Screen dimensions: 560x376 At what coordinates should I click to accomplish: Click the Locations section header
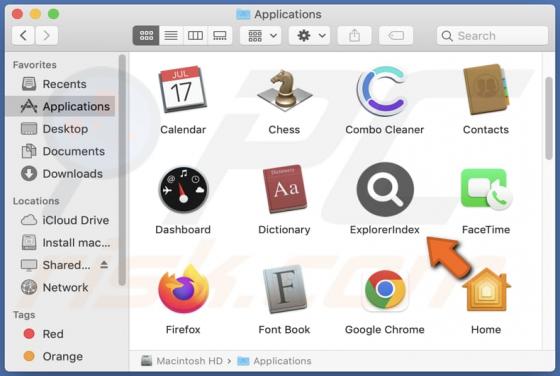point(36,201)
